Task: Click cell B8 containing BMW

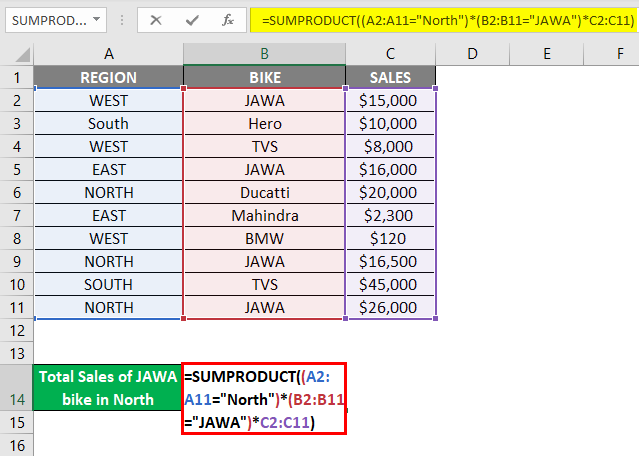Action: [264, 238]
